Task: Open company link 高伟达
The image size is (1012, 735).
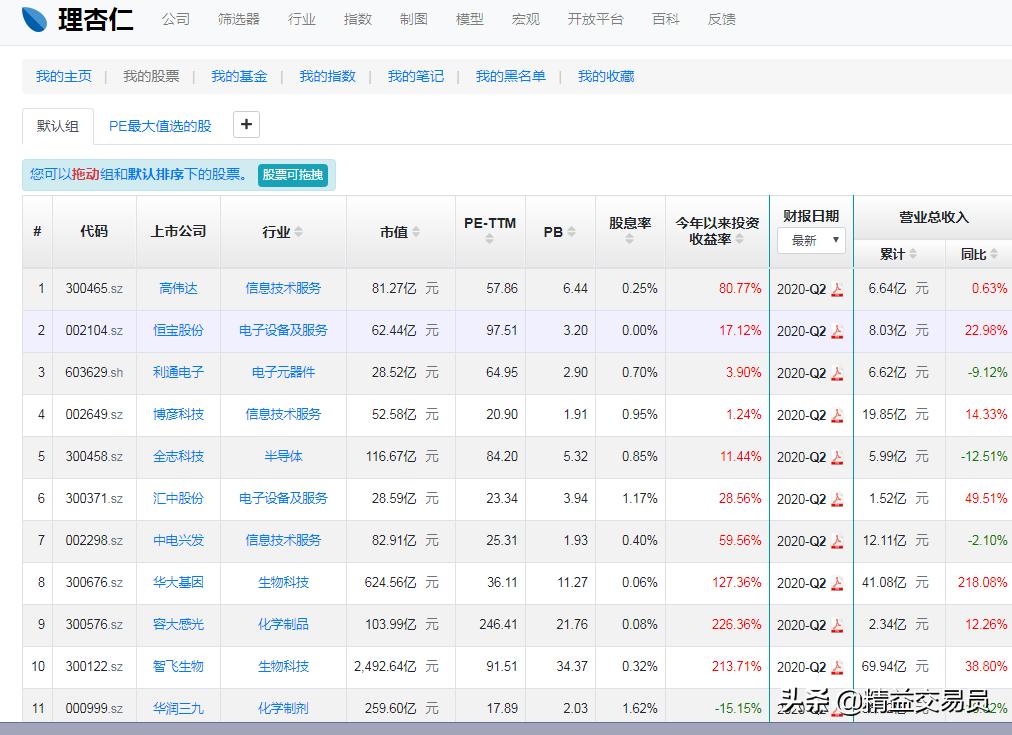Action: tap(178, 288)
